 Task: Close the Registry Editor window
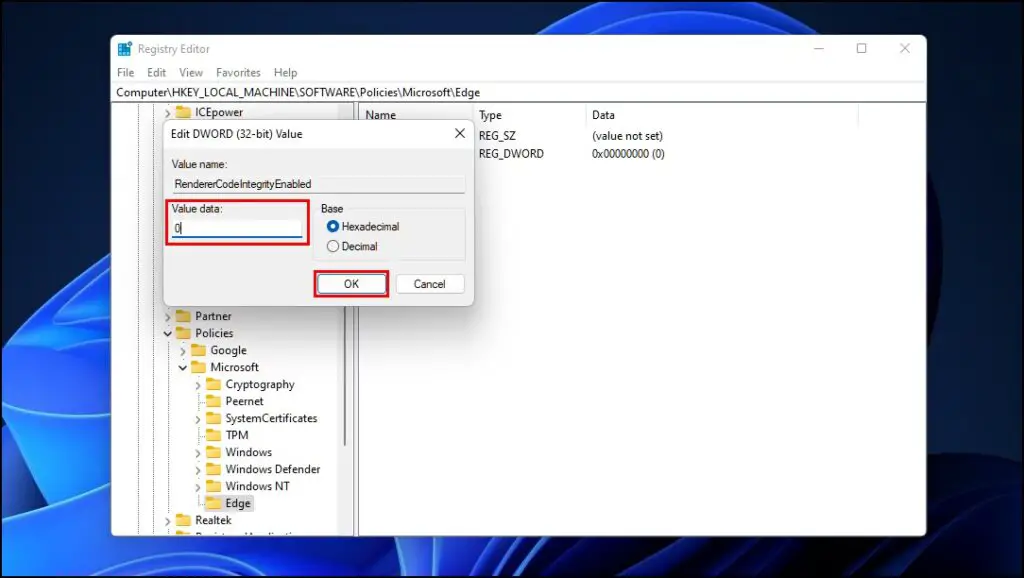[904, 48]
